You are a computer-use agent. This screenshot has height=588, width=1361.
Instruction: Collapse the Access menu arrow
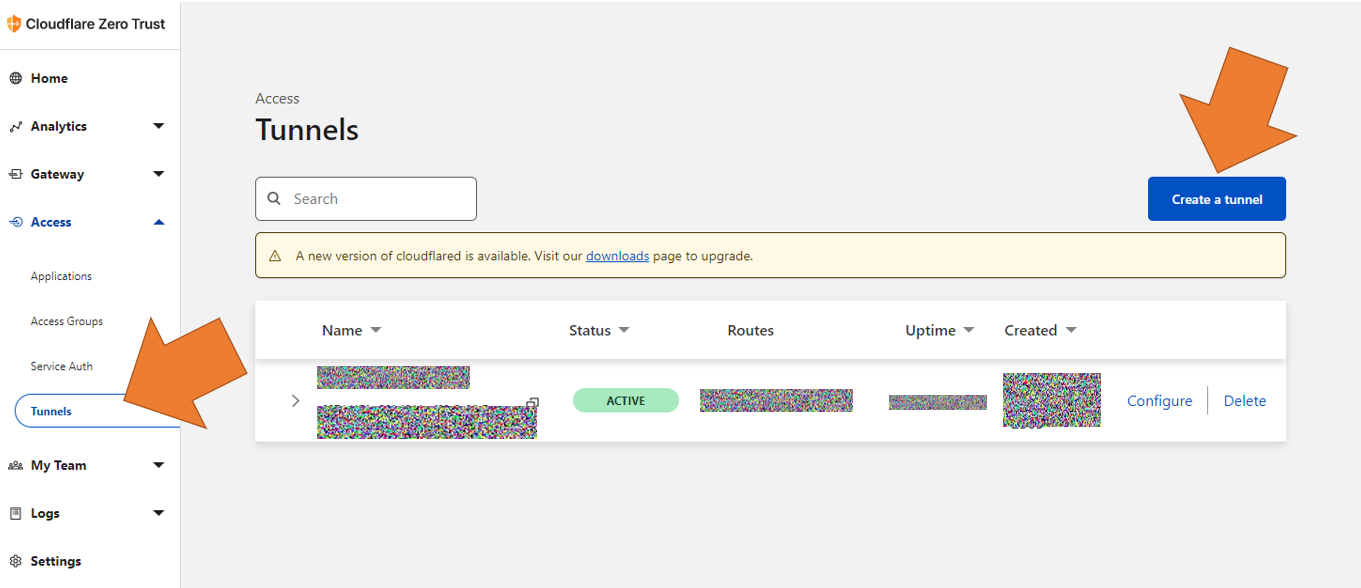point(158,222)
